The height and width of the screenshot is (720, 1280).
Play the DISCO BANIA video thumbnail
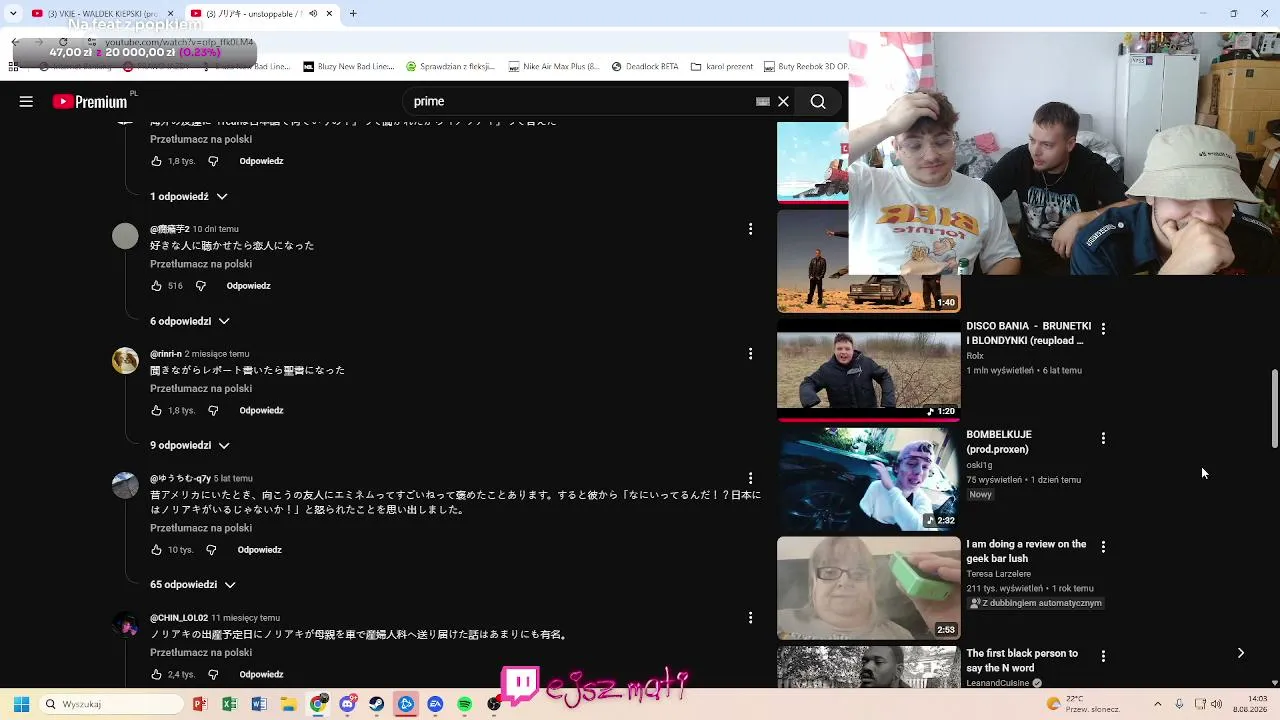[x=868, y=370]
